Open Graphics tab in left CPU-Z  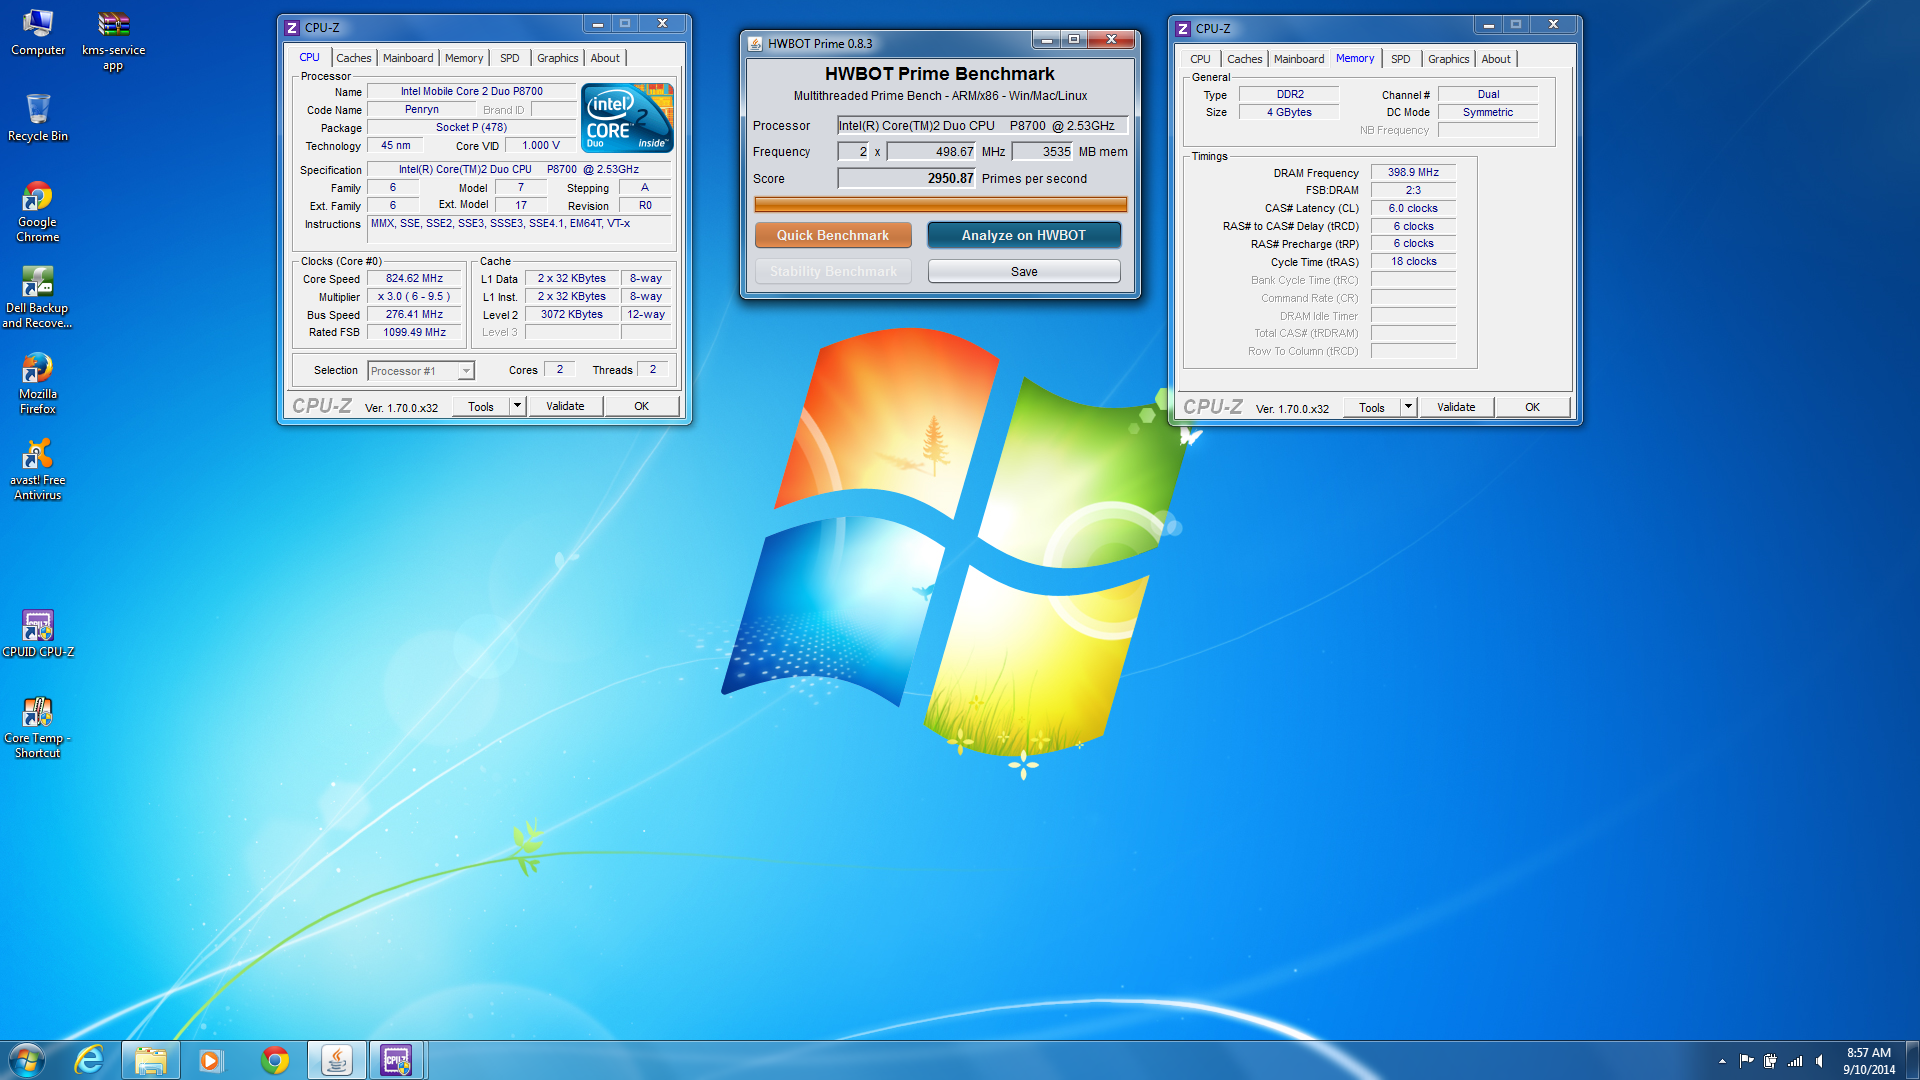click(557, 58)
